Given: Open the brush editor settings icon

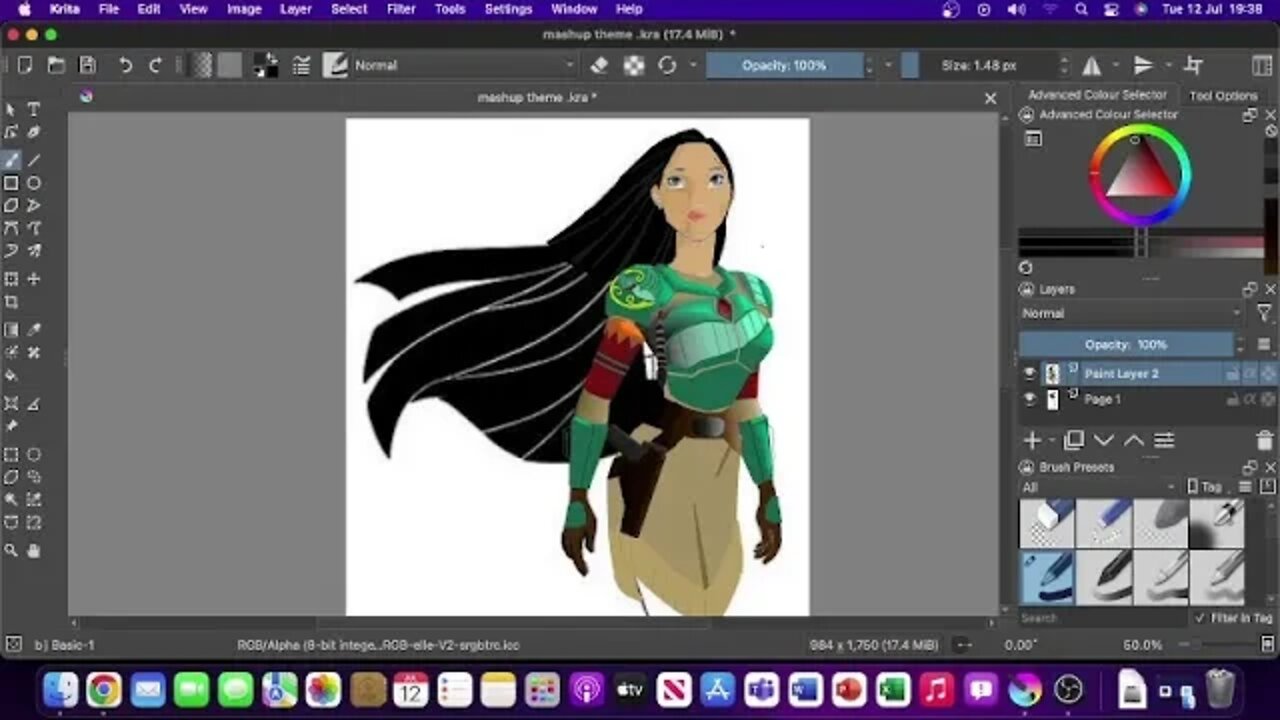Looking at the screenshot, I should 301,65.
